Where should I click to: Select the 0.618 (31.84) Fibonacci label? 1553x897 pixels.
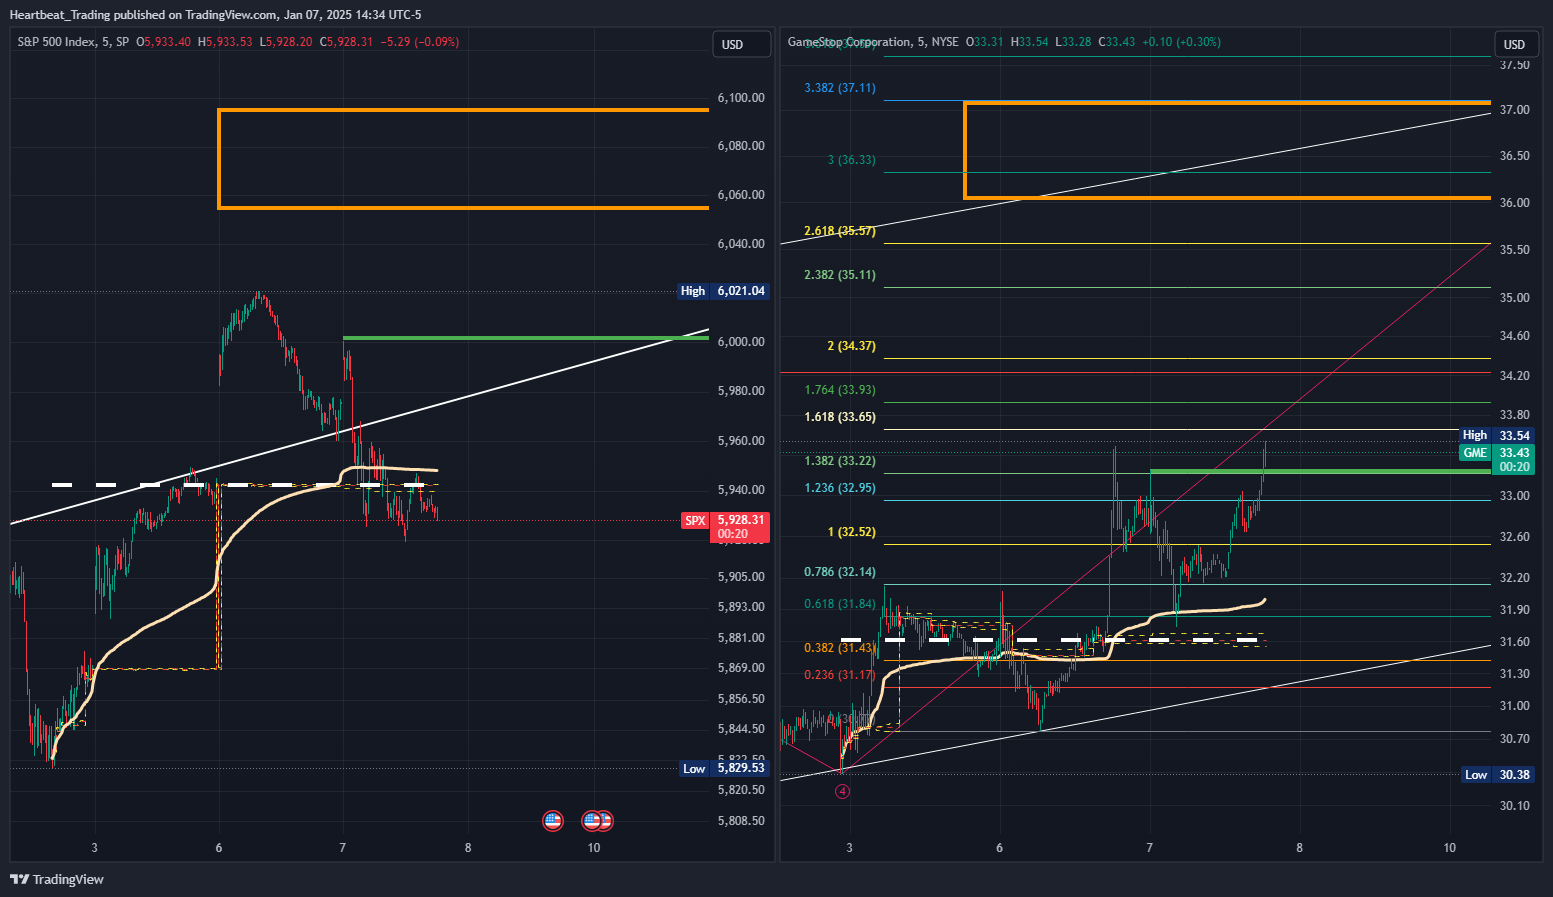(840, 604)
